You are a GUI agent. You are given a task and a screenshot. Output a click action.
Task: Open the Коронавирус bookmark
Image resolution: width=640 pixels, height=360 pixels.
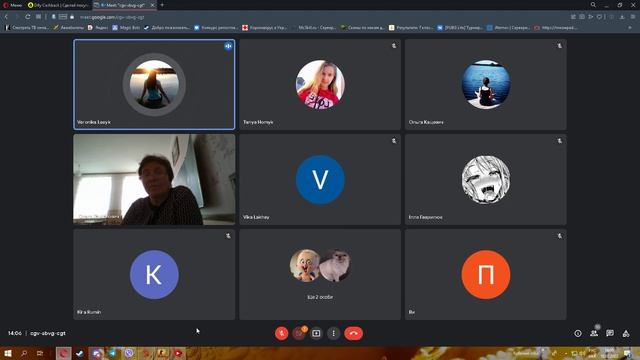tap(264, 28)
